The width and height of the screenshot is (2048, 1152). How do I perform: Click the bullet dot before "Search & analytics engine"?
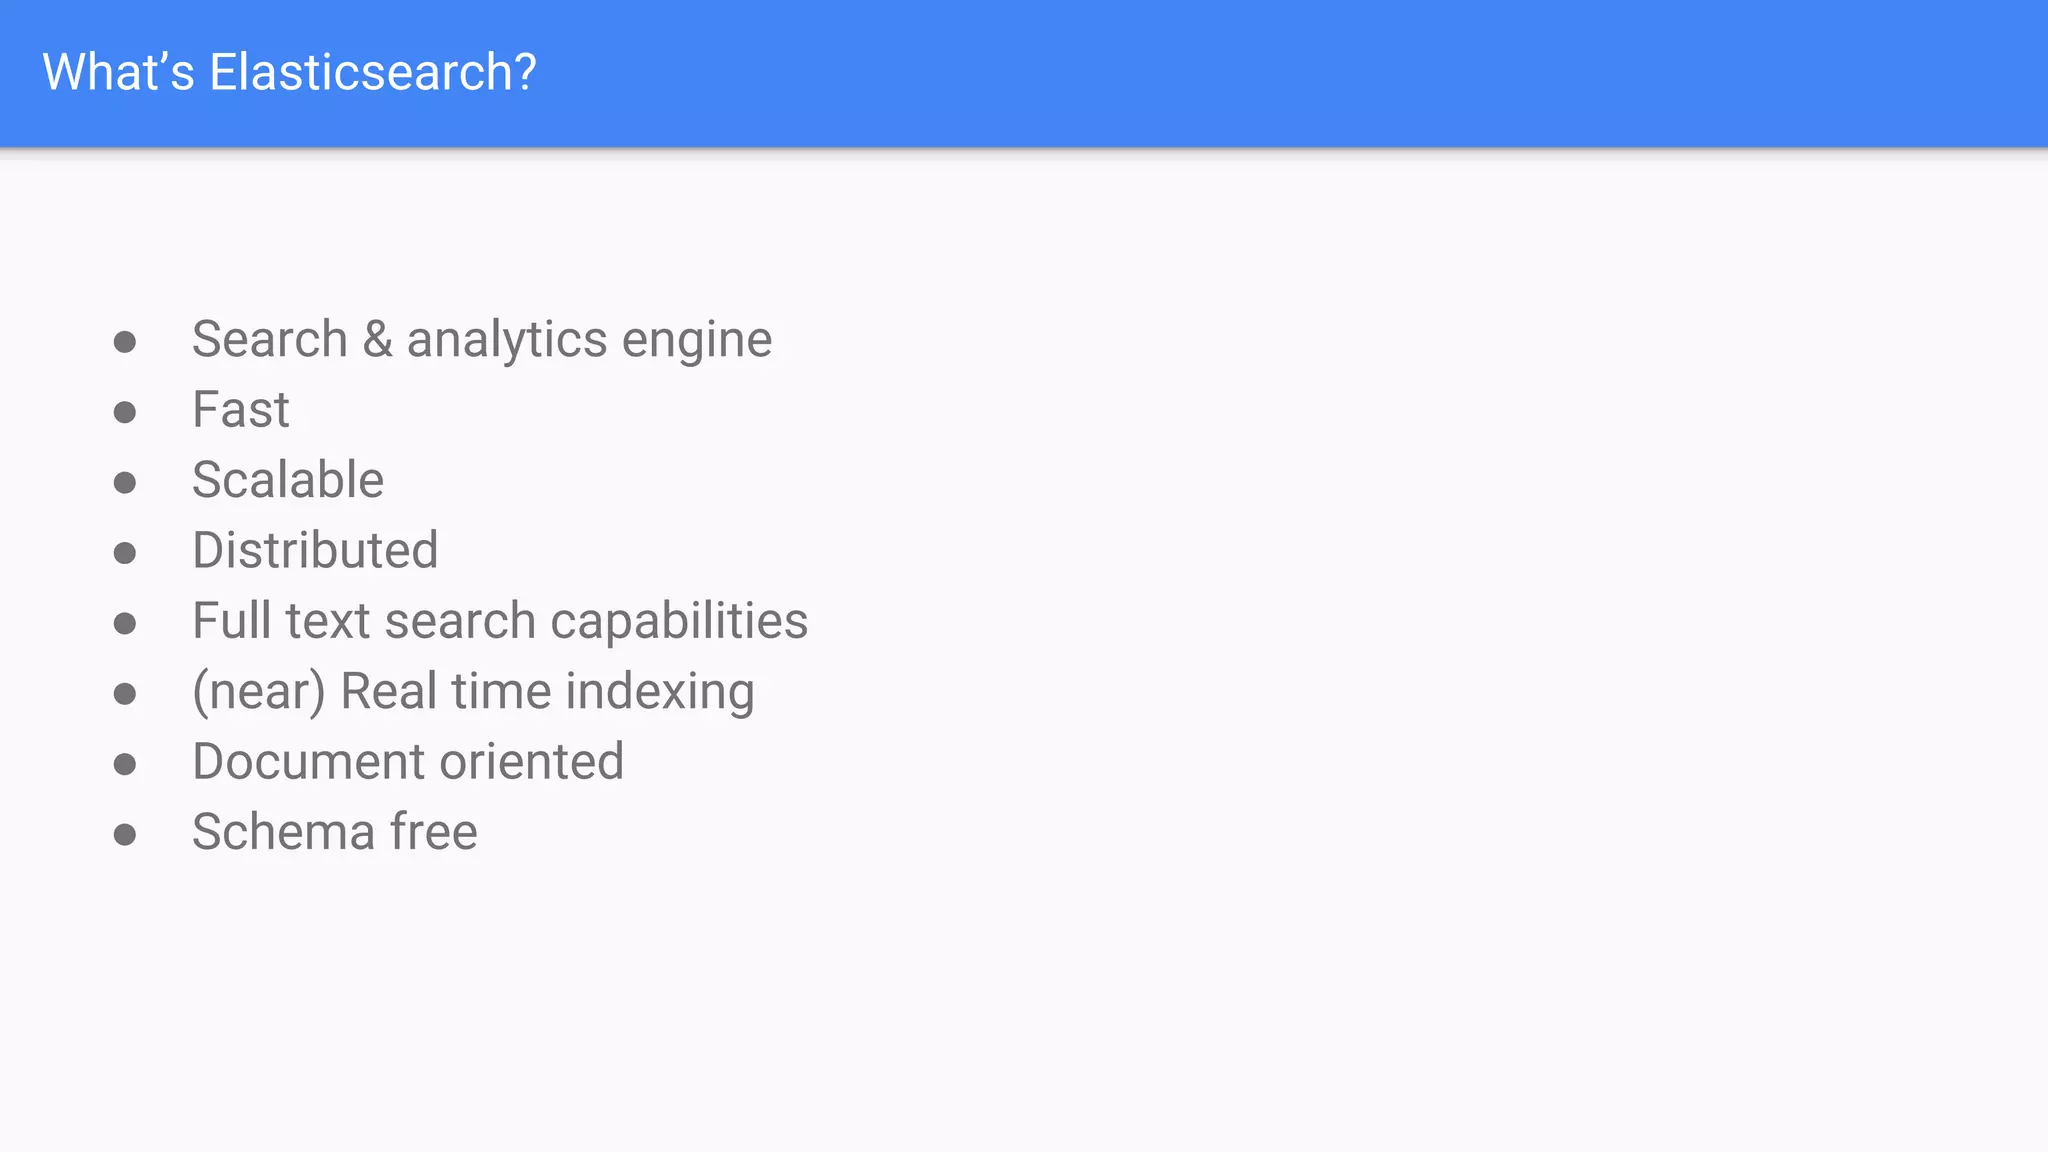click(x=125, y=342)
